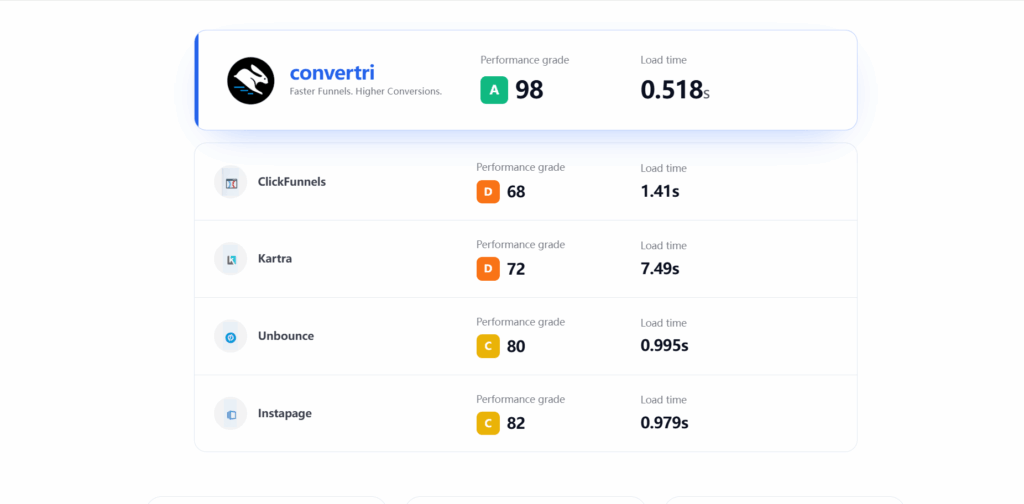This screenshot has height=504, width=1024.
Task: Click the Kartra name
Action: tap(275, 259)
